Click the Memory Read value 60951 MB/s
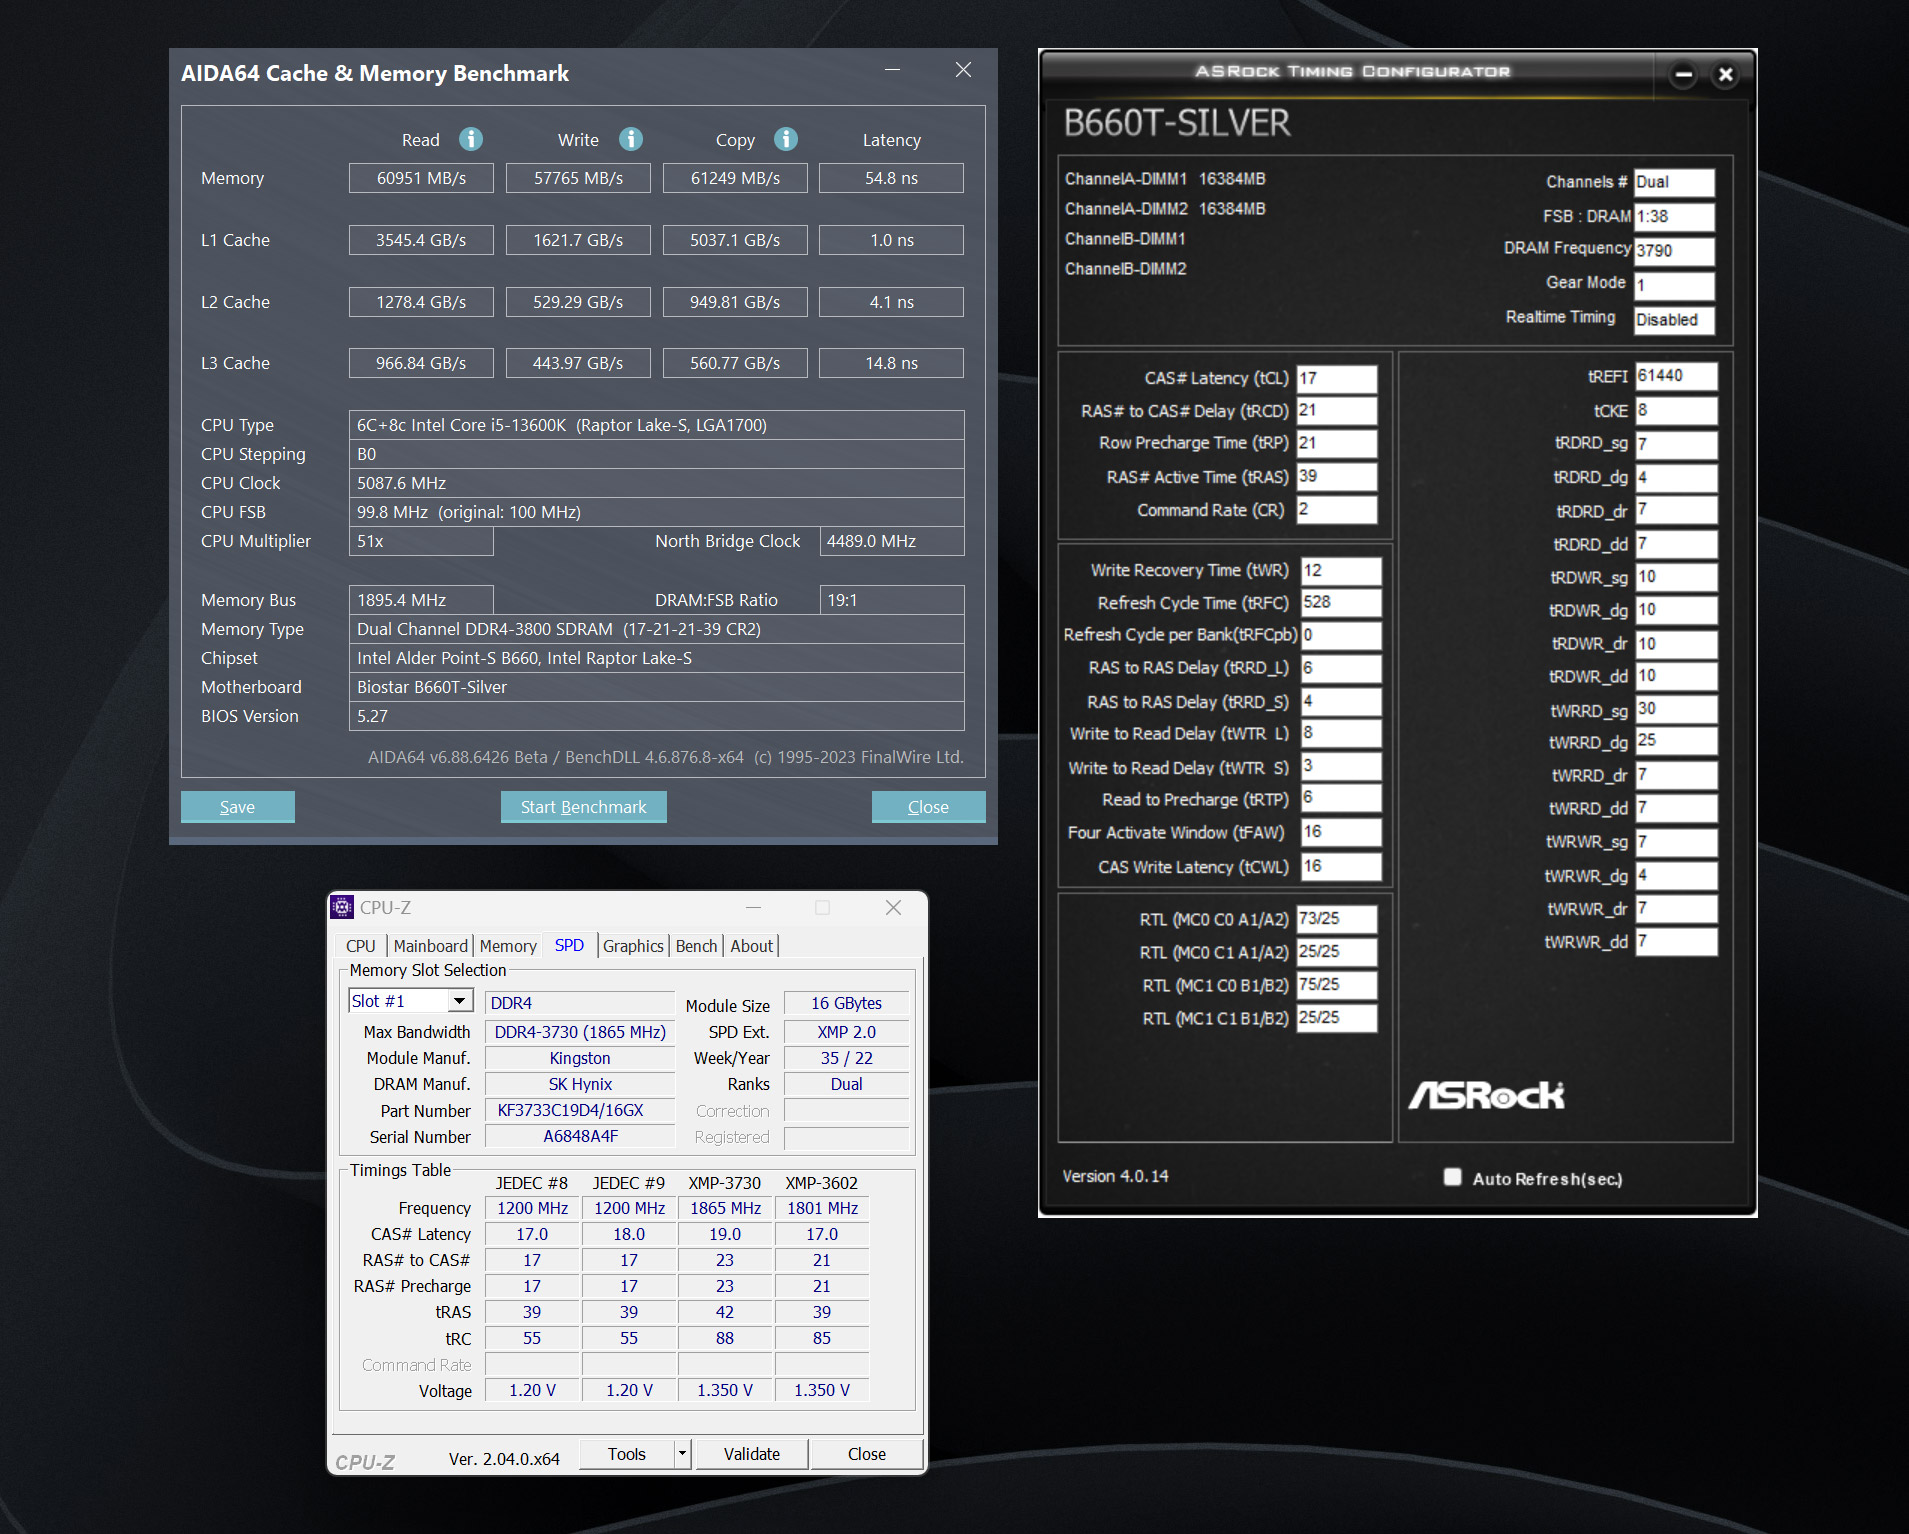Screen dimensions: 1909x1534 tap(421, 178)
